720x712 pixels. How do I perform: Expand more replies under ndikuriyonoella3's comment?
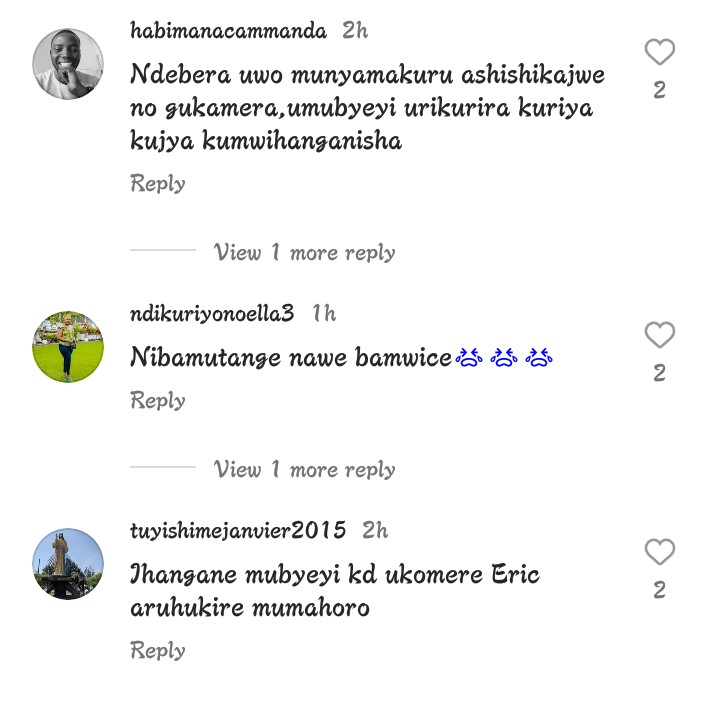click(x=304, y=469)
